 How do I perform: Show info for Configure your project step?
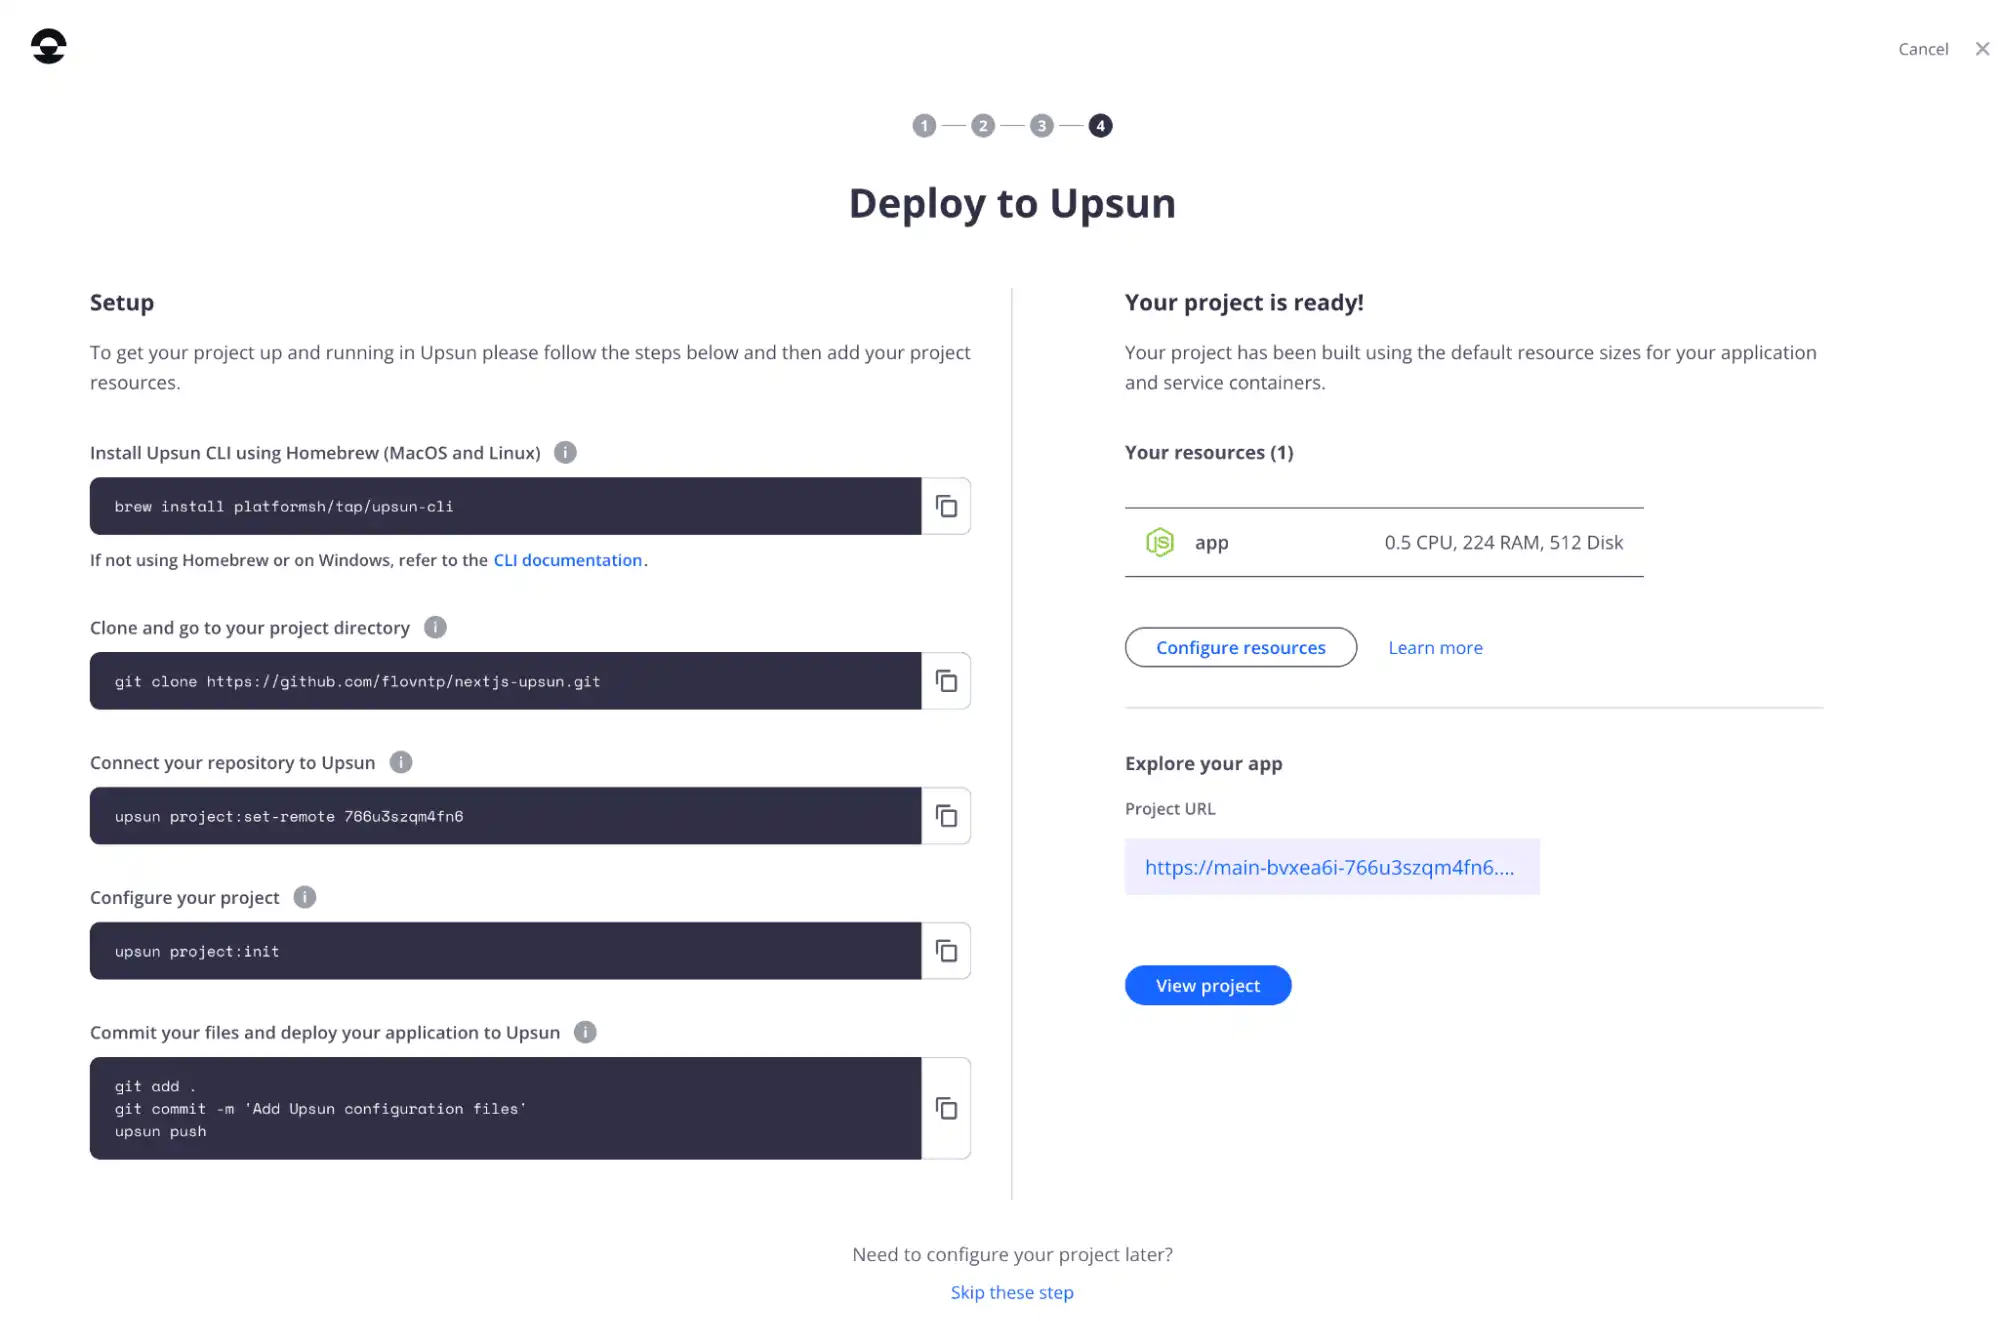304,897
